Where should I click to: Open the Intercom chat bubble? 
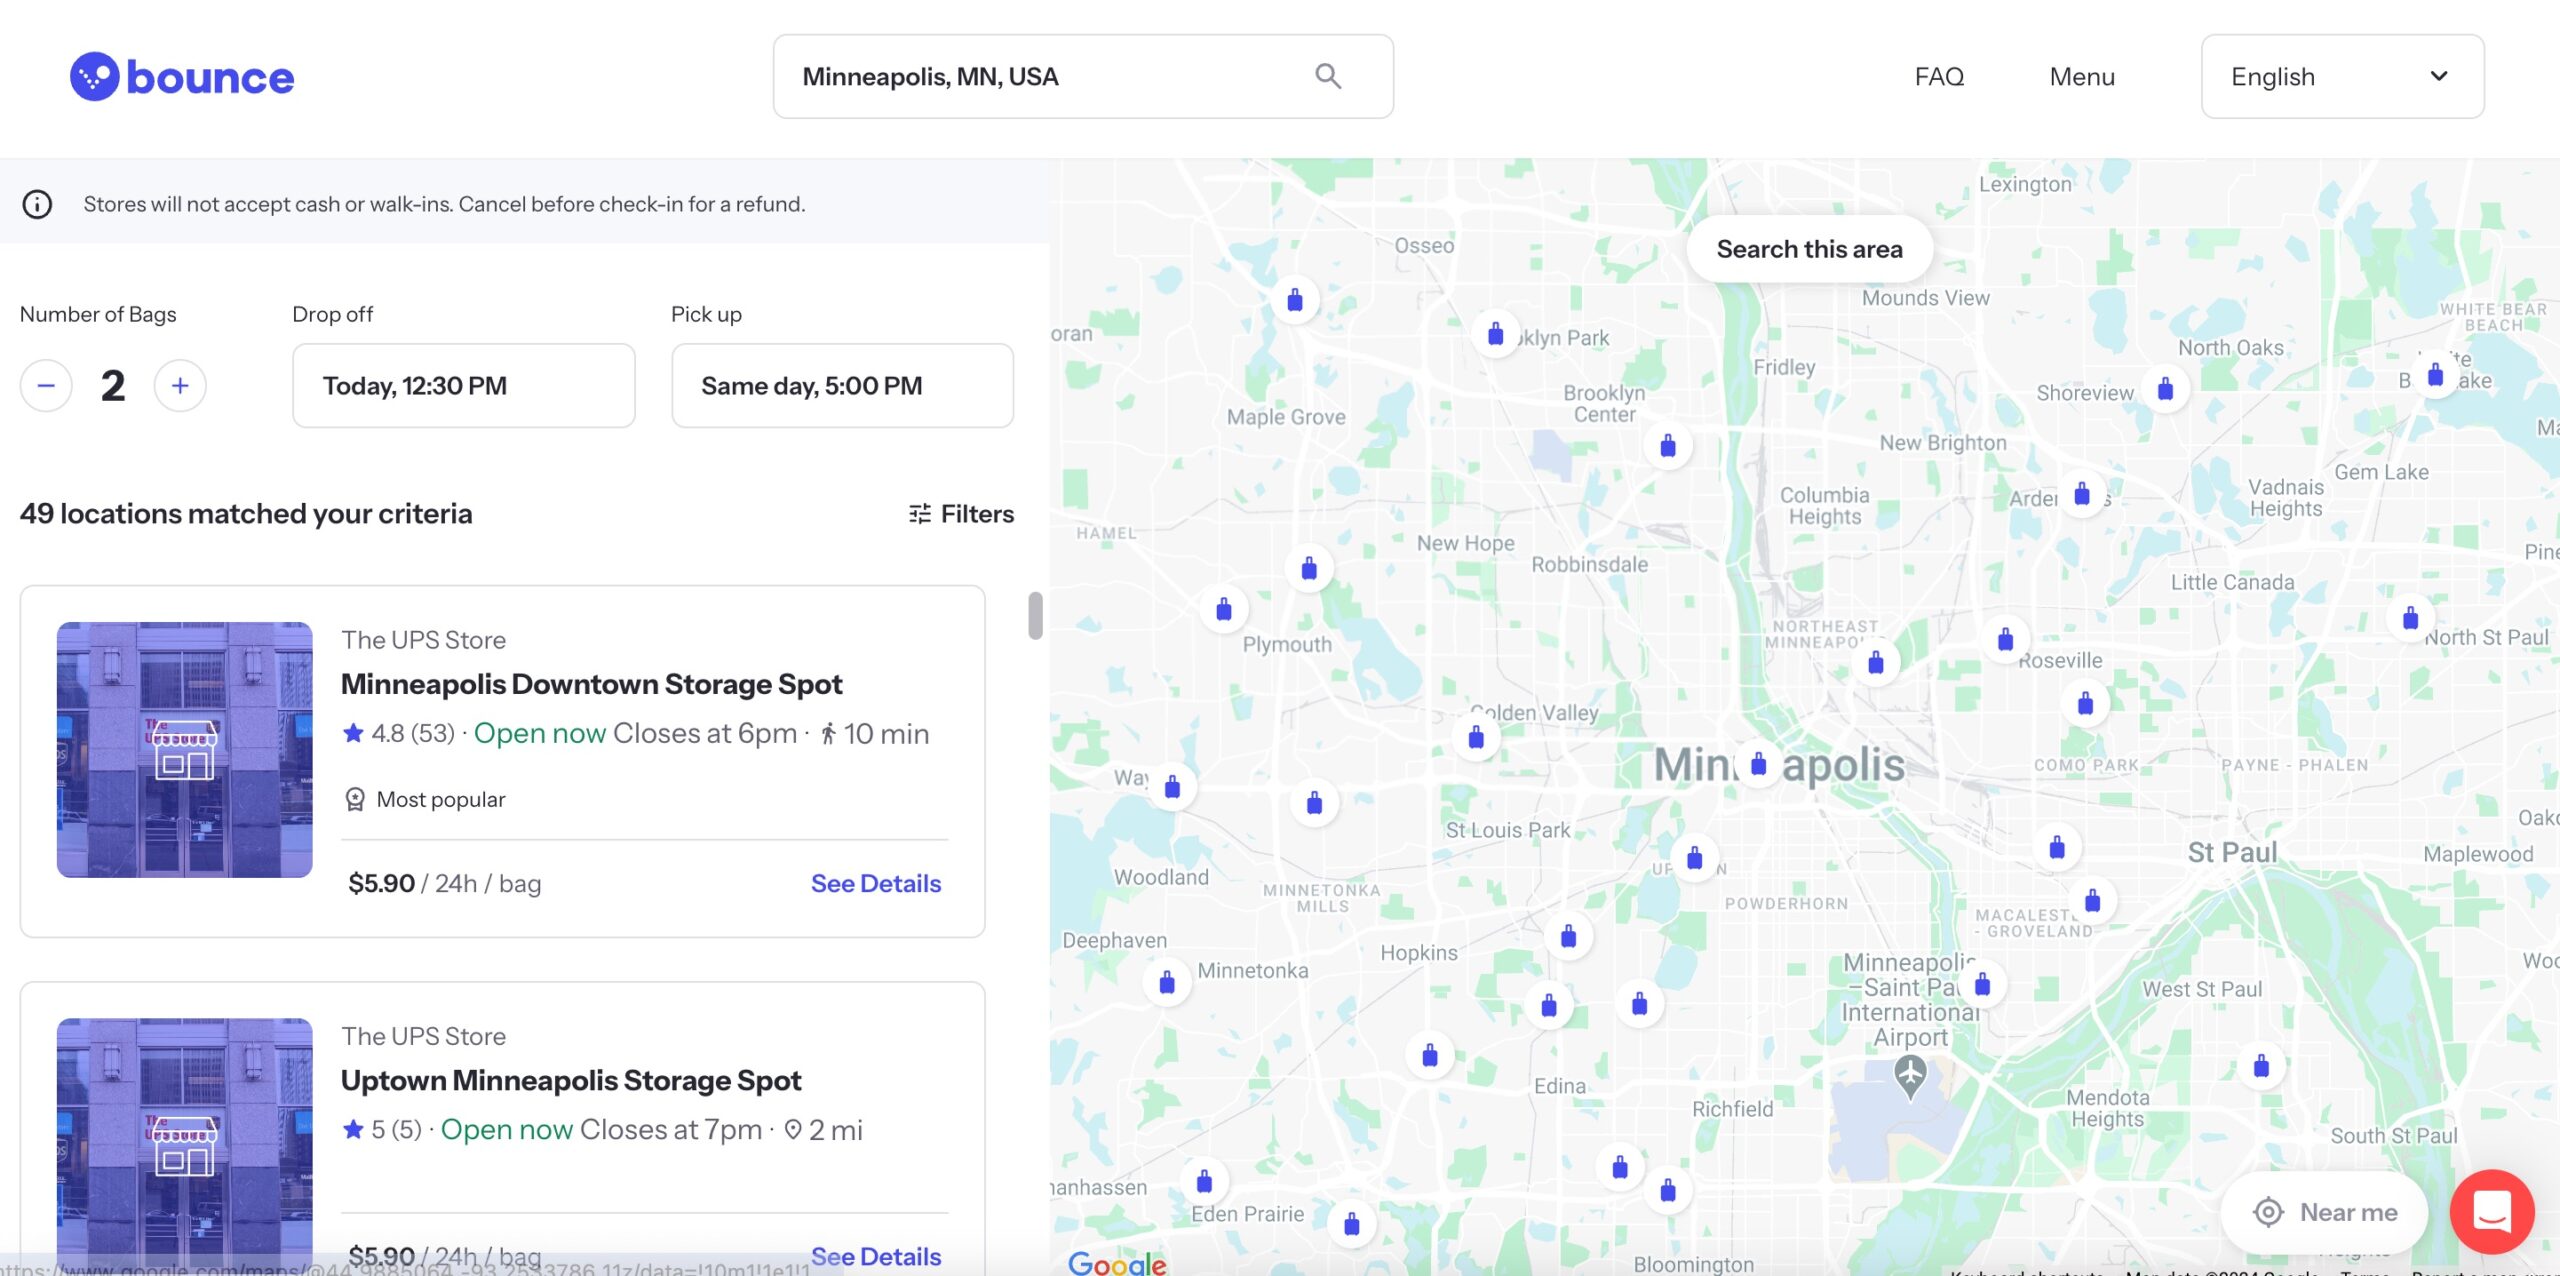(x=2491, y=1211)
